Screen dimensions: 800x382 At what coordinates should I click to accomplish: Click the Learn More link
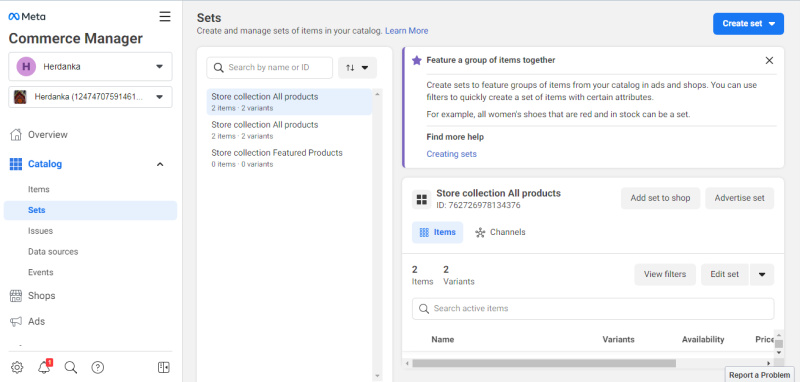click(407, 31)
